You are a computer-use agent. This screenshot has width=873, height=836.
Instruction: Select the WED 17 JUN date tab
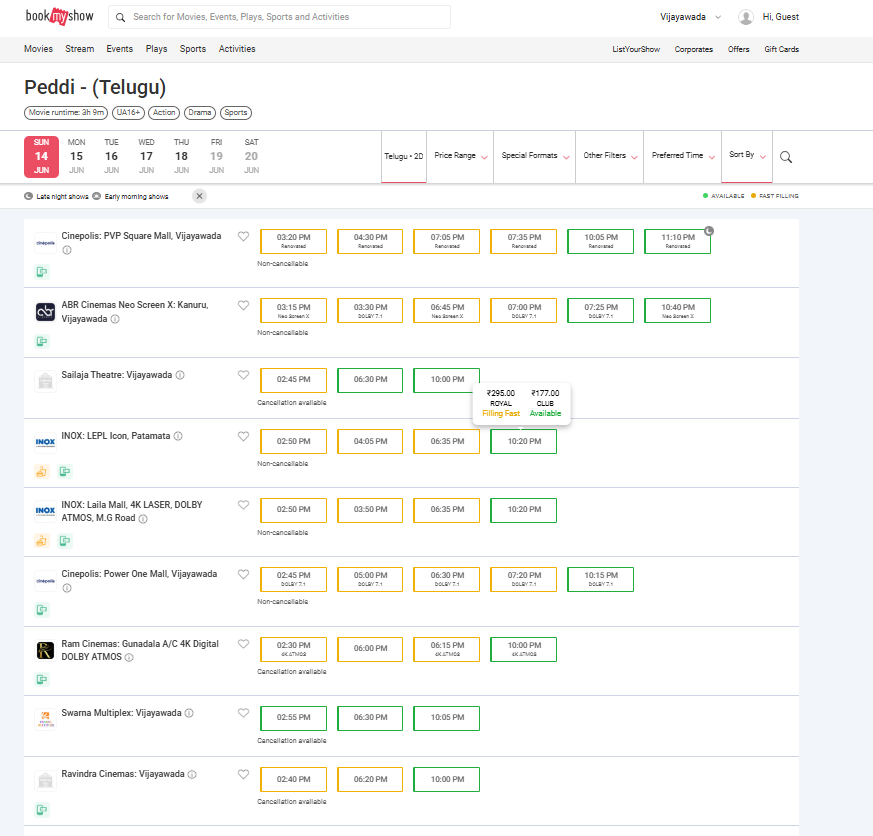146,156
